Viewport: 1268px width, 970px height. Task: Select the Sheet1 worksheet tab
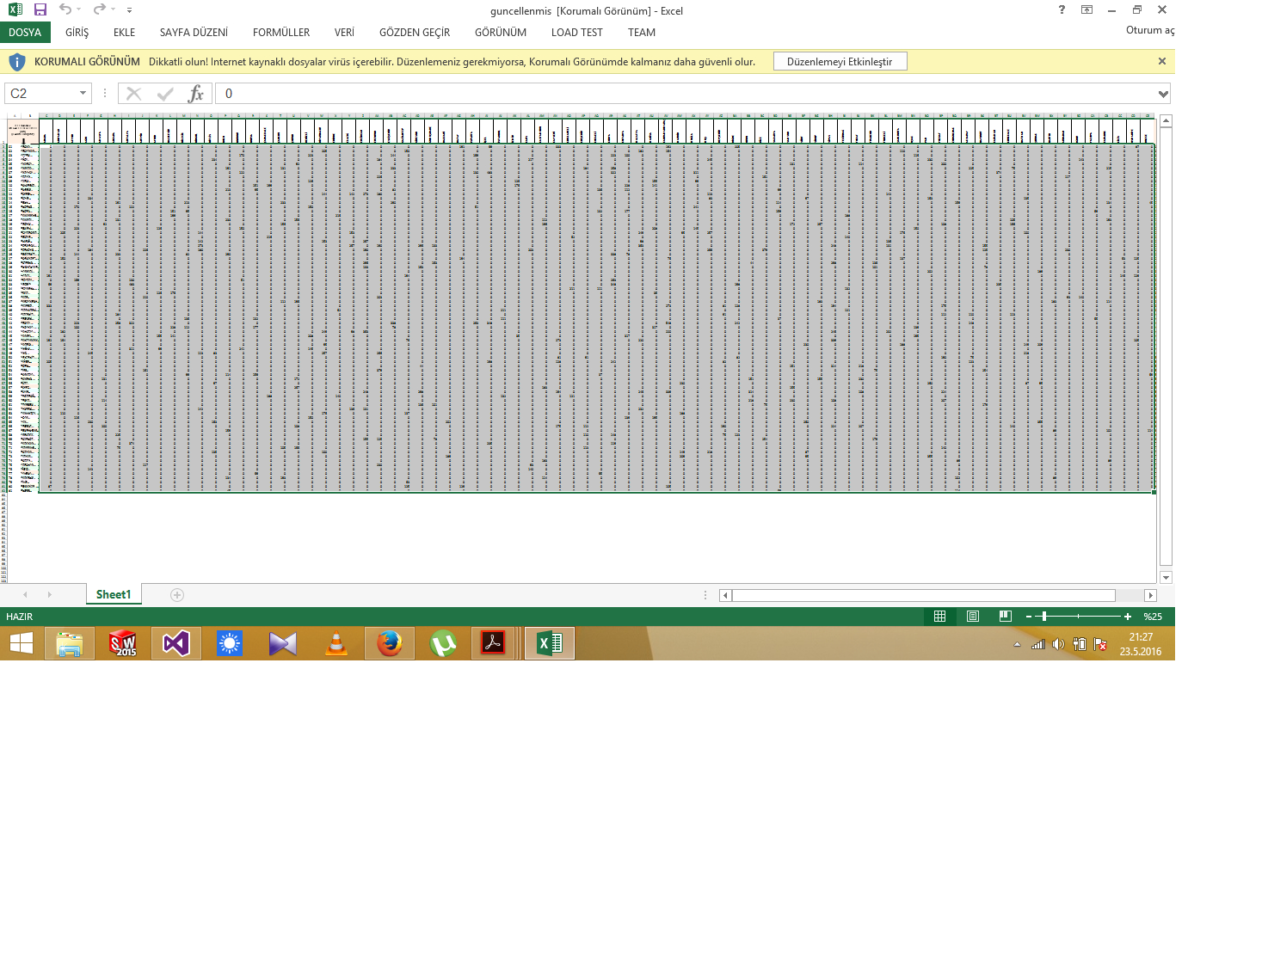pos(113,594)
